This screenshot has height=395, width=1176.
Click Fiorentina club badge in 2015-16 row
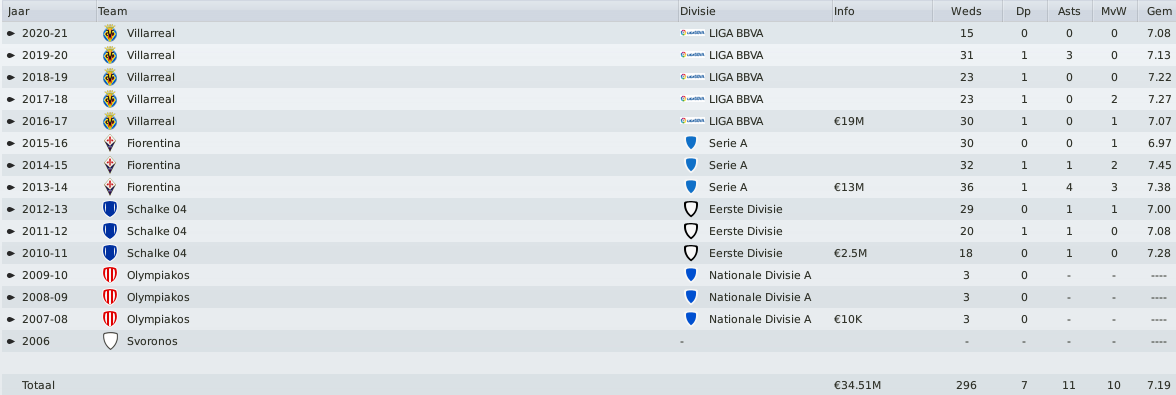(110, 143)
